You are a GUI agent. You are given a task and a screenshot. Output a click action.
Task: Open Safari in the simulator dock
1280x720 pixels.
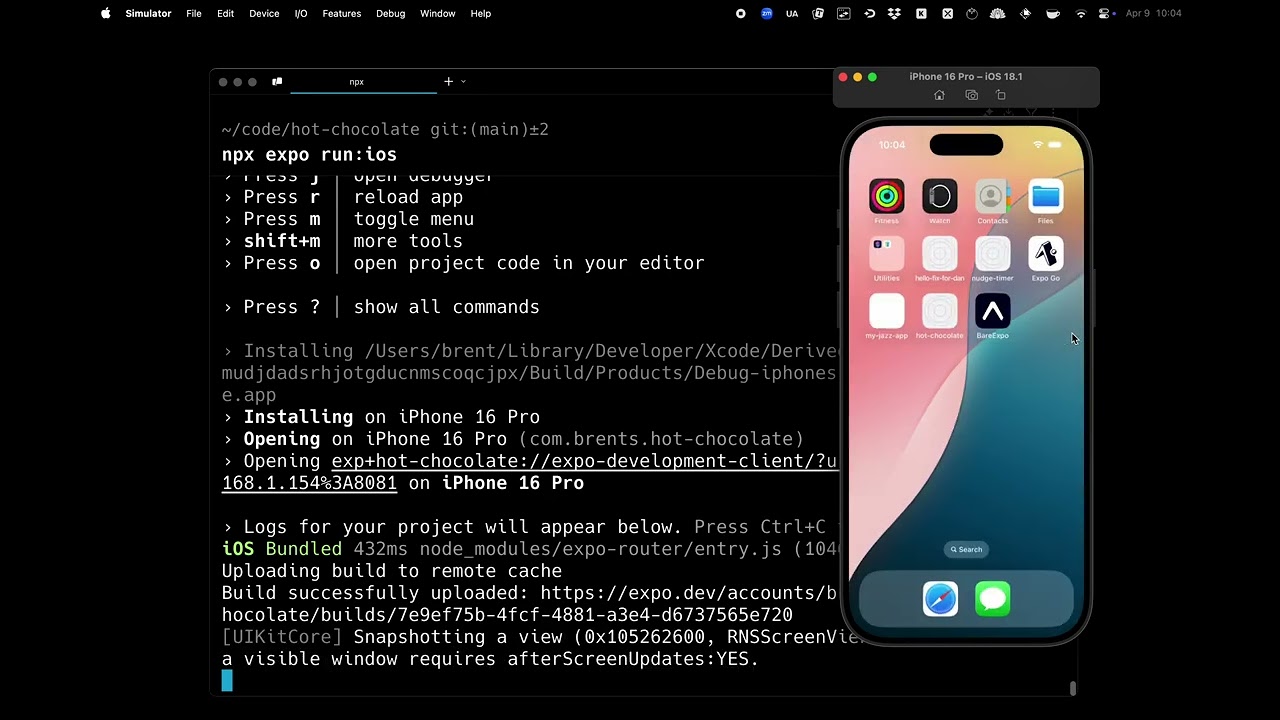[x=940, y=599]
